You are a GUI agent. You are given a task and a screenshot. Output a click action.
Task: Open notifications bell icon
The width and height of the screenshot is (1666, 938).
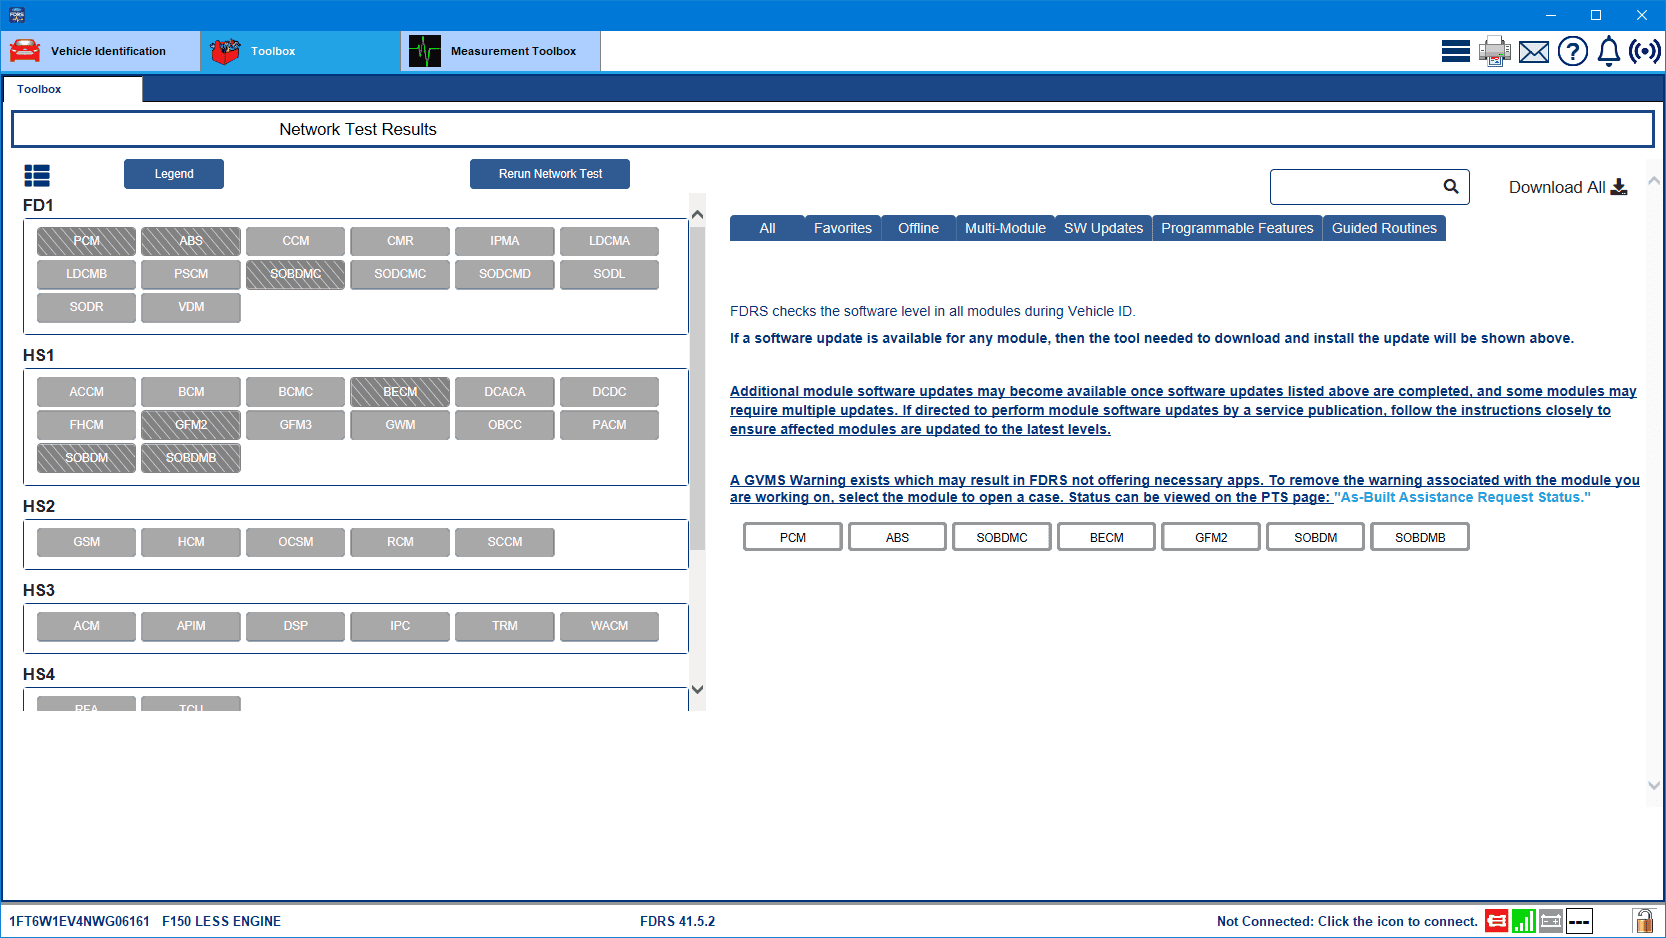1608,51
